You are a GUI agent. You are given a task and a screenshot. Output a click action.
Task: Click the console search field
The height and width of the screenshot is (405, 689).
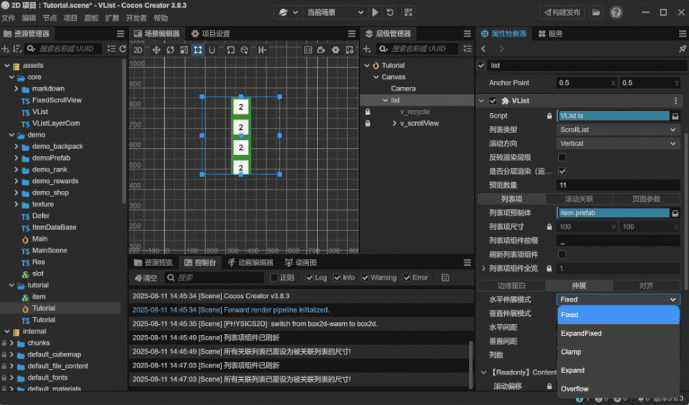coord(214,278)
